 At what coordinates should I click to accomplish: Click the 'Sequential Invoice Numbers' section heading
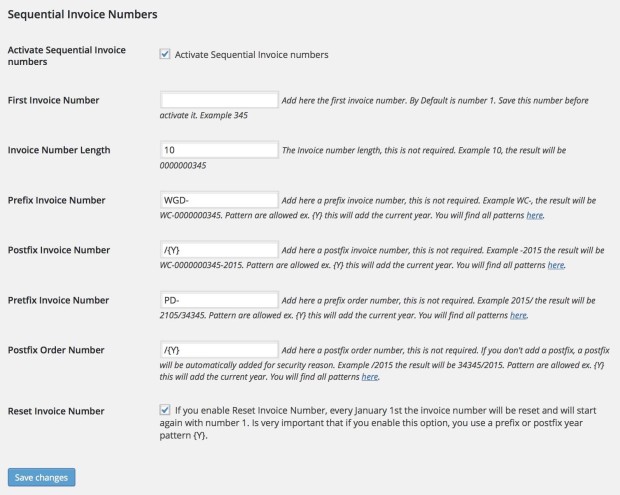(x=82, y=15)
